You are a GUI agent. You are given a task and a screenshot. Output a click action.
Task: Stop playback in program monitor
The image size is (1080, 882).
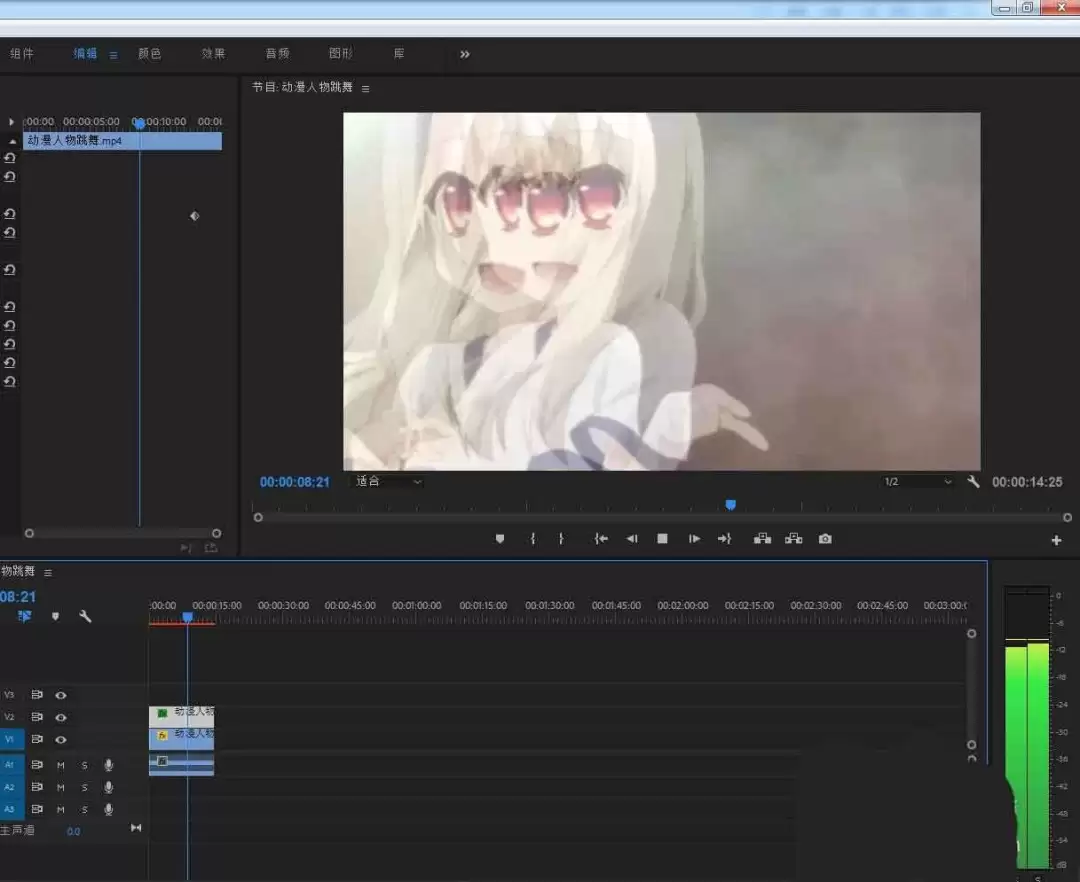(662, 538)
